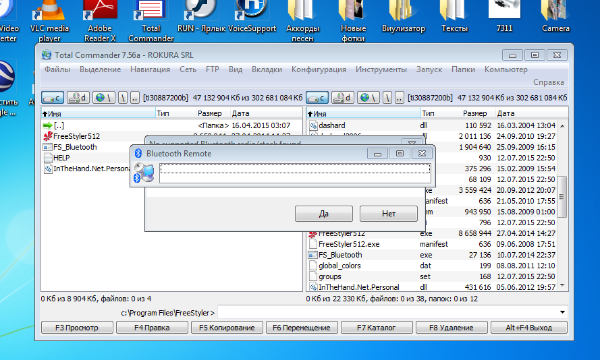Click the Да button in dialog
Image resolution: width=600 pixels, height=360 pixels.
(x=324, y=213)
